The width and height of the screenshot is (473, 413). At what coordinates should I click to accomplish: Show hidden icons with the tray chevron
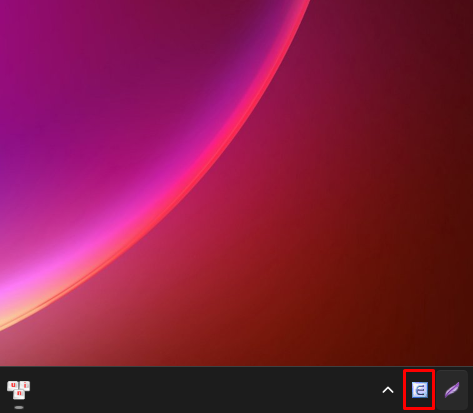point(388,390)
